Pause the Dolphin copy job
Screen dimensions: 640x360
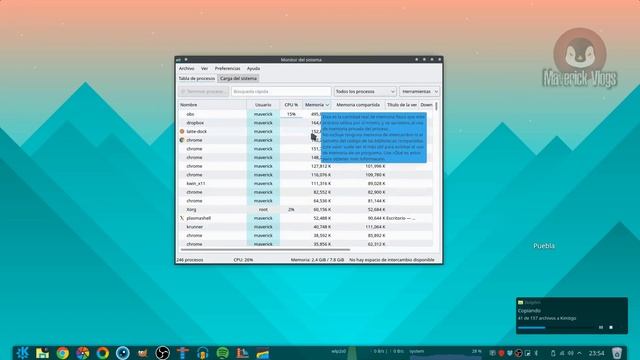(x=601, y=327)
